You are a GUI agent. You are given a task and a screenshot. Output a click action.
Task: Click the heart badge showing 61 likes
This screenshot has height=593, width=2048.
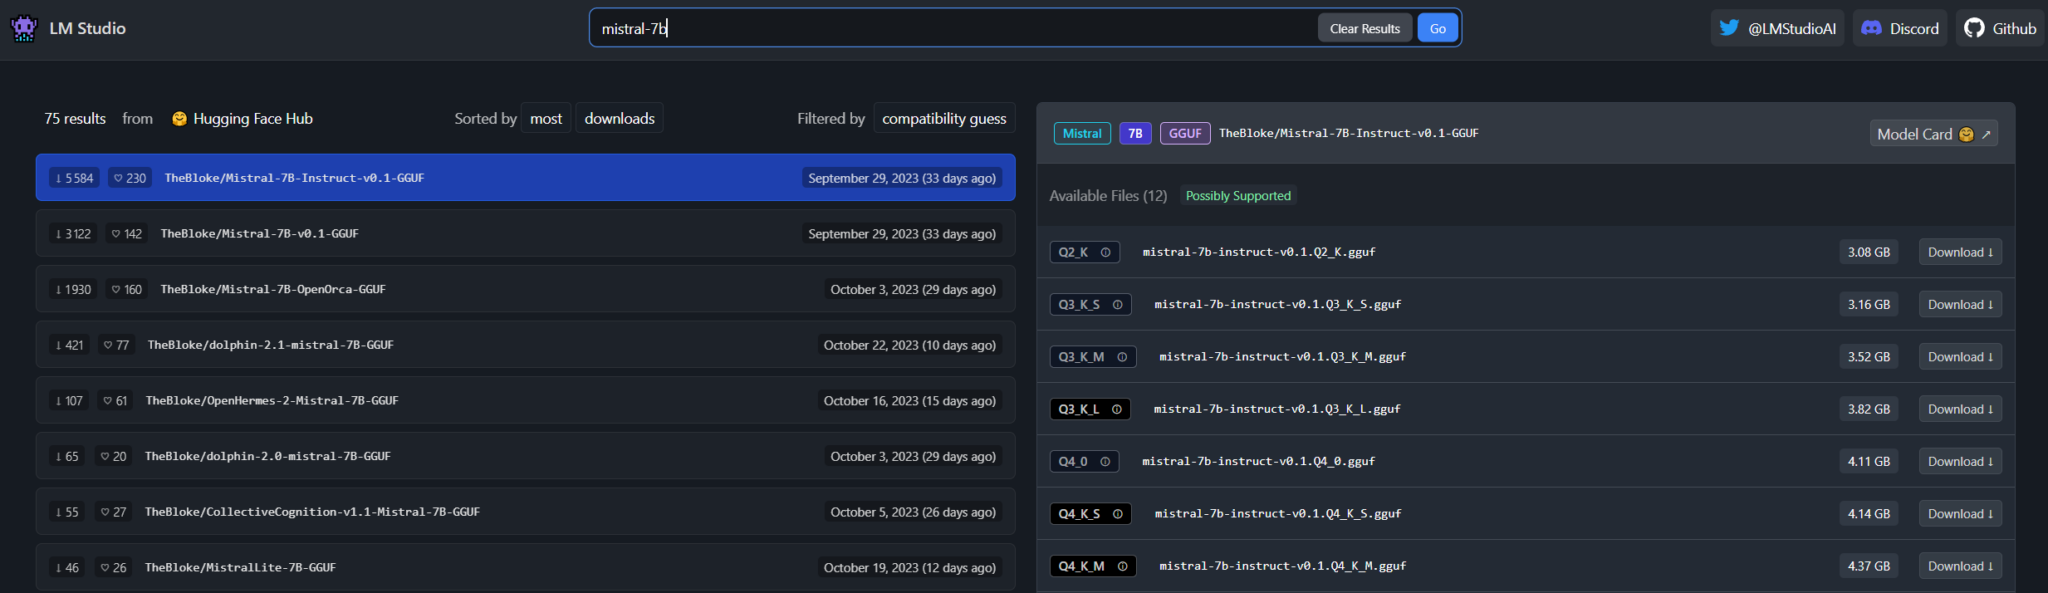[114, 401]
